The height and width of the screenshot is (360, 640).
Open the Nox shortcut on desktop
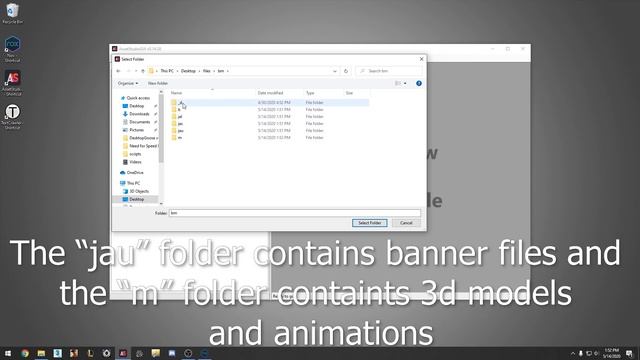point(12,49)
